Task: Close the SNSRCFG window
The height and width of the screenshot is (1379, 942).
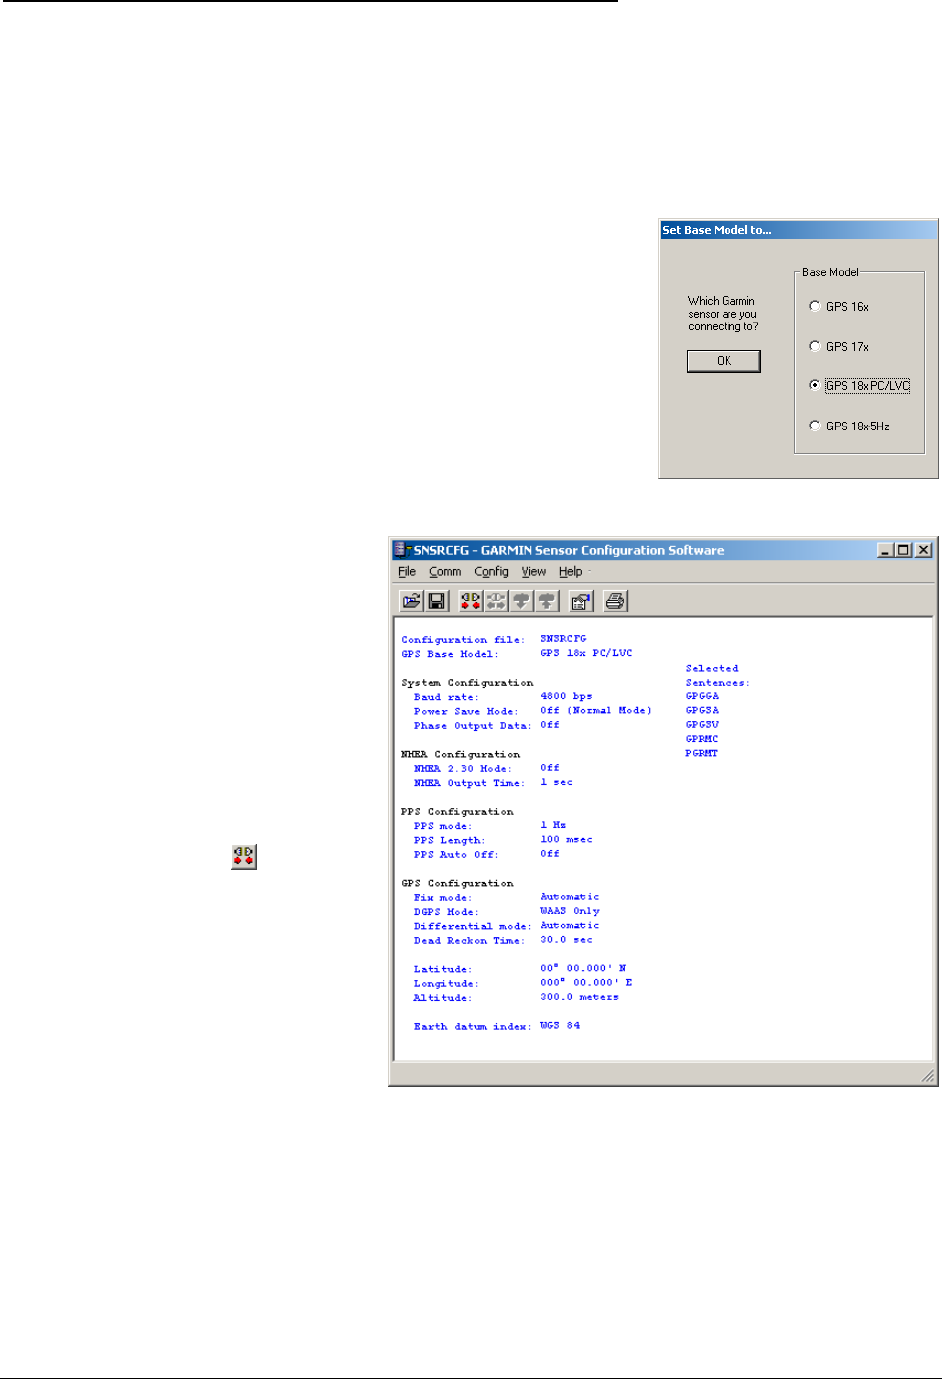Action: coord(923,550)
